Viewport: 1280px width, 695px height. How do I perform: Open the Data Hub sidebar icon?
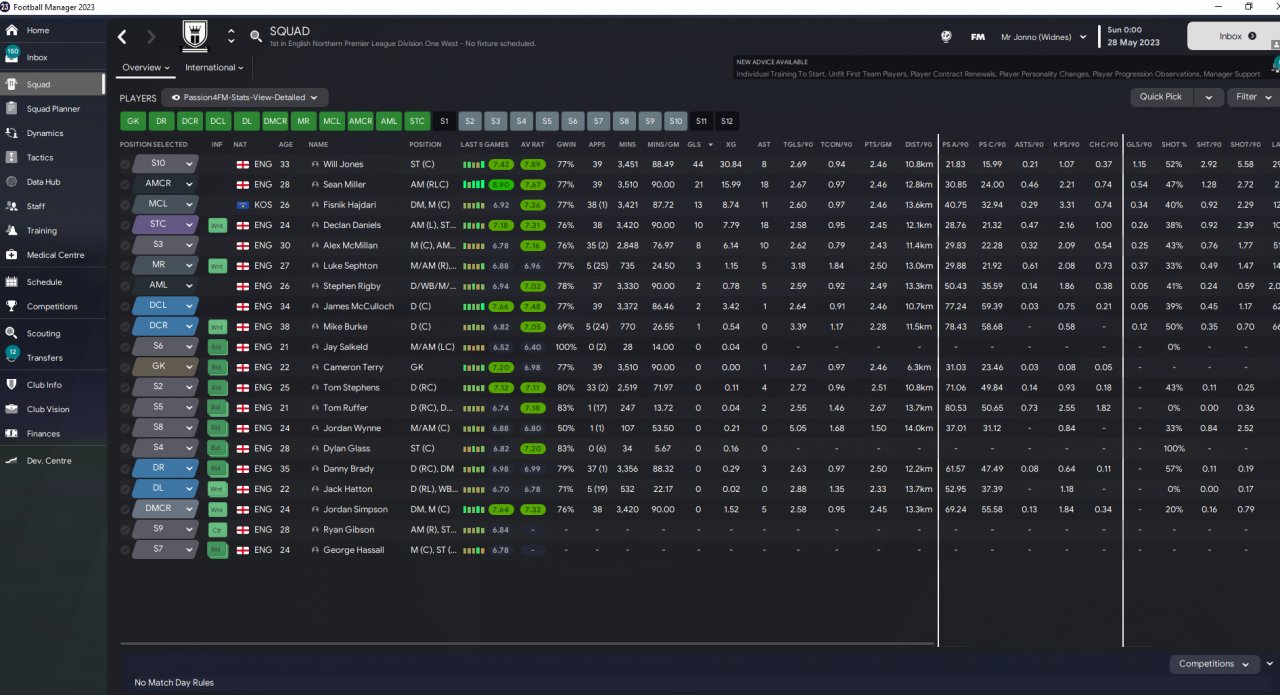tap(12, 182)
